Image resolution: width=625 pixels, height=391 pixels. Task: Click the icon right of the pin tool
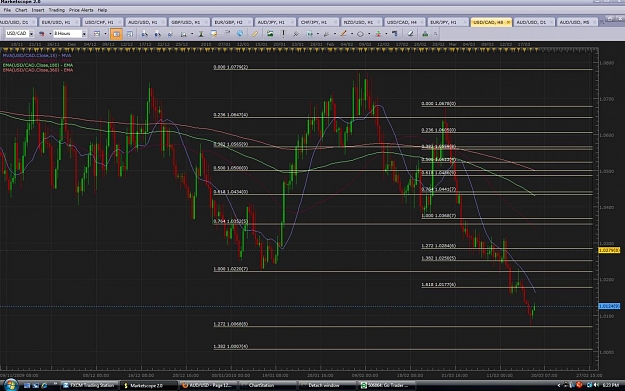pyautogui.click(x=309, y=34)
